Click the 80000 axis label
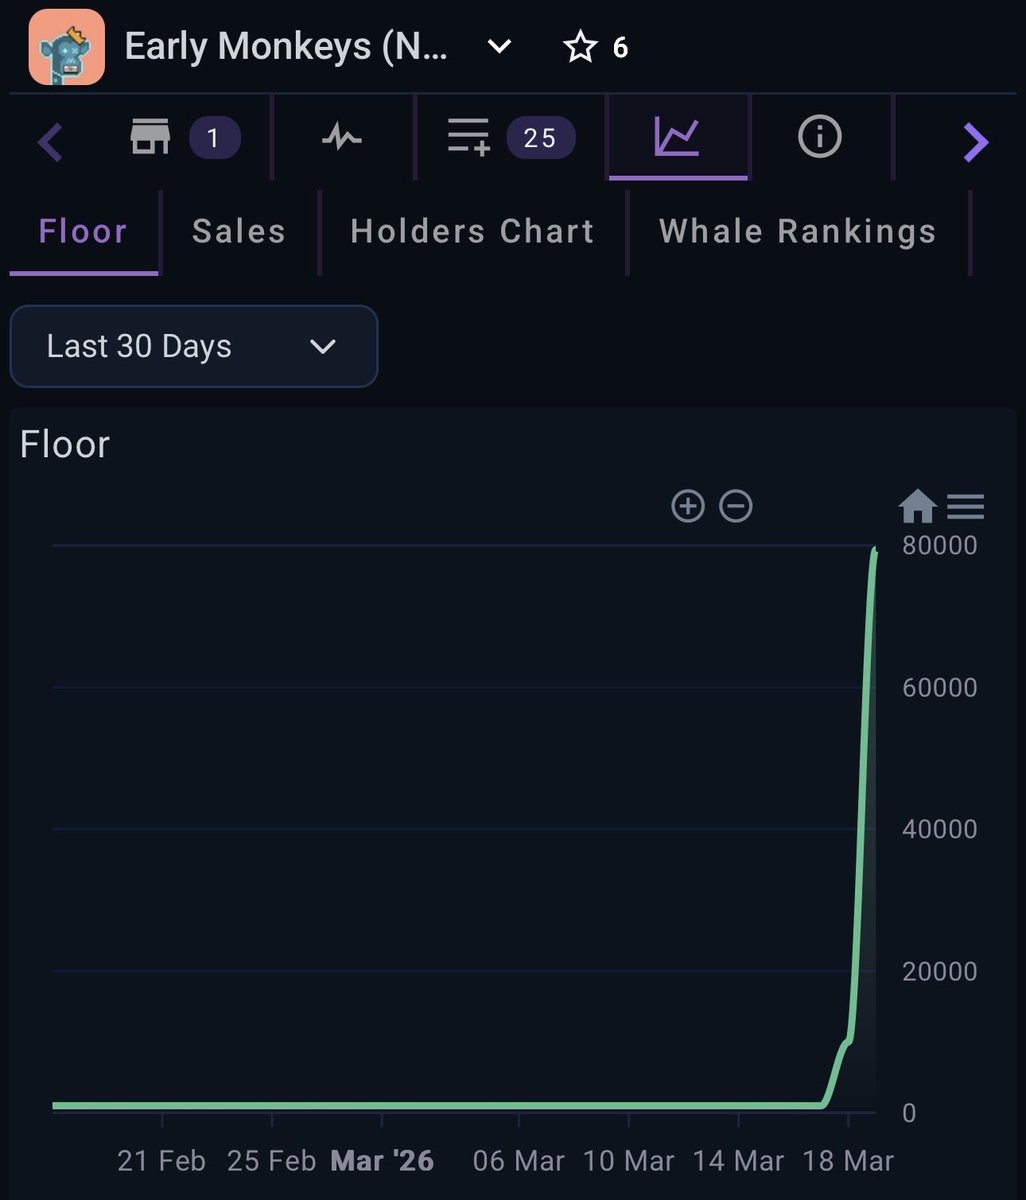1026x1200 pixels. (939, 546)
